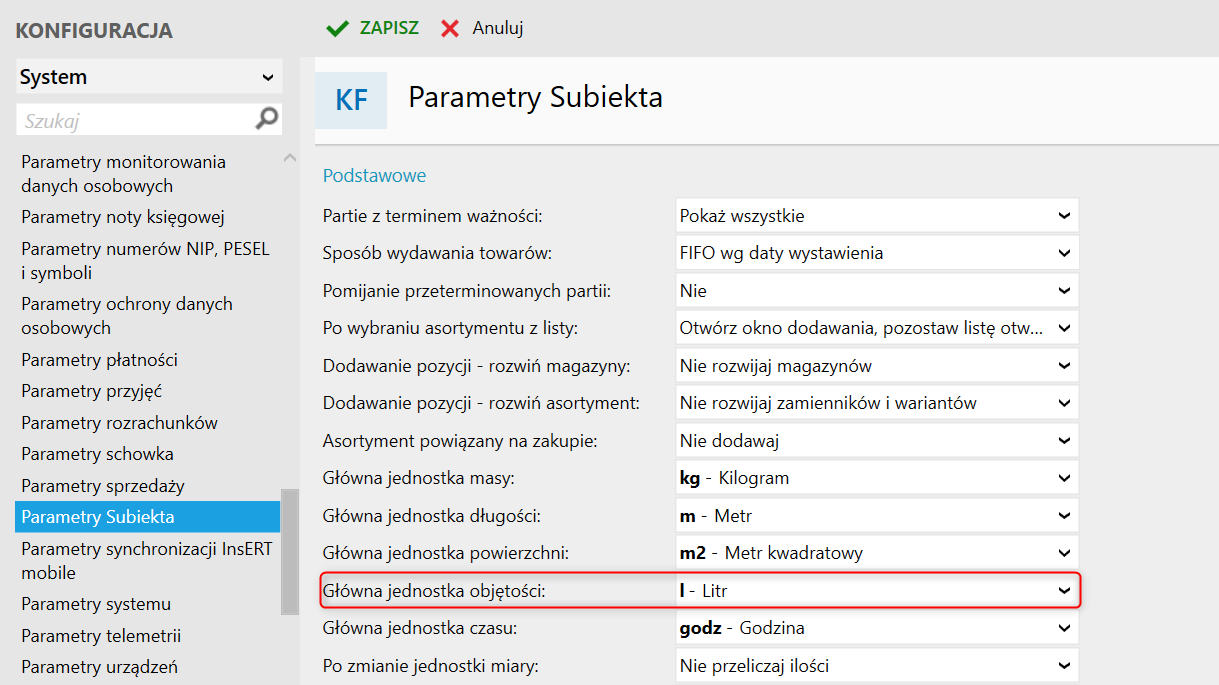This screenshot has height=685, width=1219.
Task: Click the red Anuluj X icon
Action: pos(451,28)
